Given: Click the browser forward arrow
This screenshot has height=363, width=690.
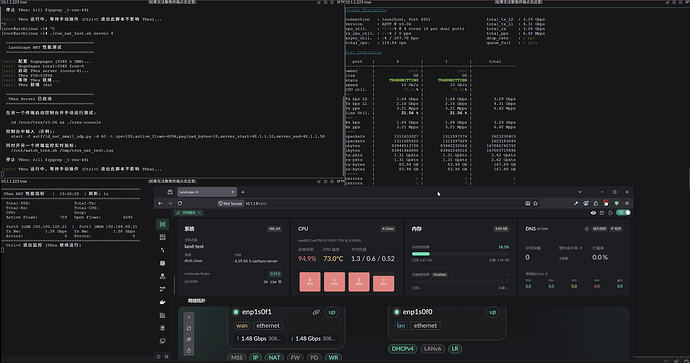Looking at the screenshot, I should (170, 203).
